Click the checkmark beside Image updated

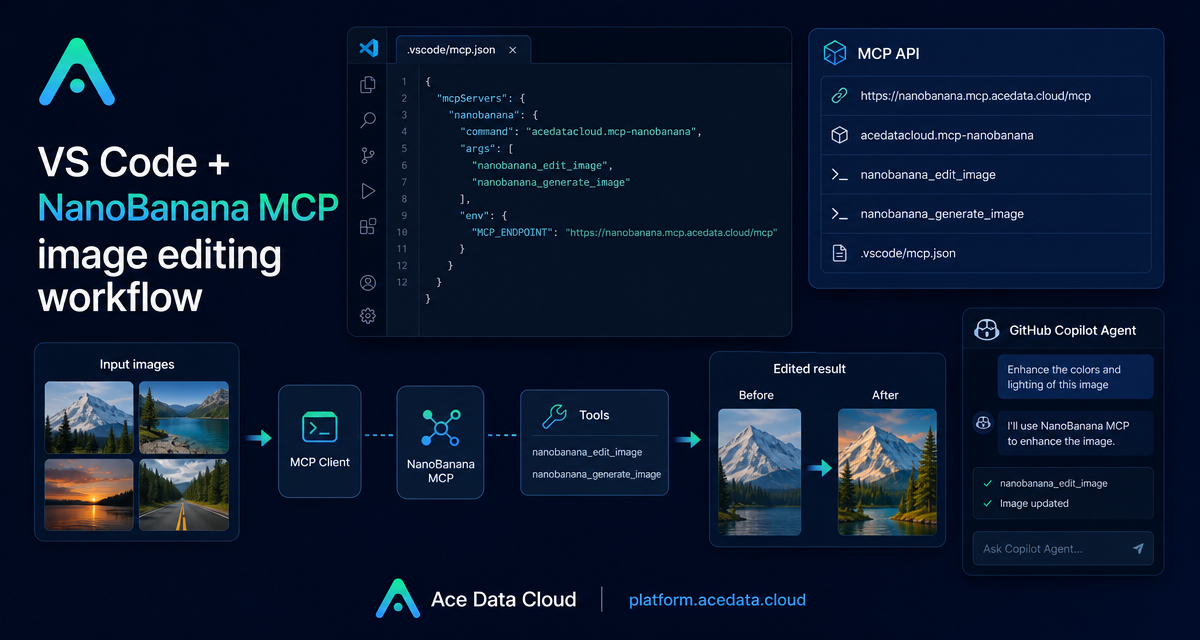[x=988, y=503]
